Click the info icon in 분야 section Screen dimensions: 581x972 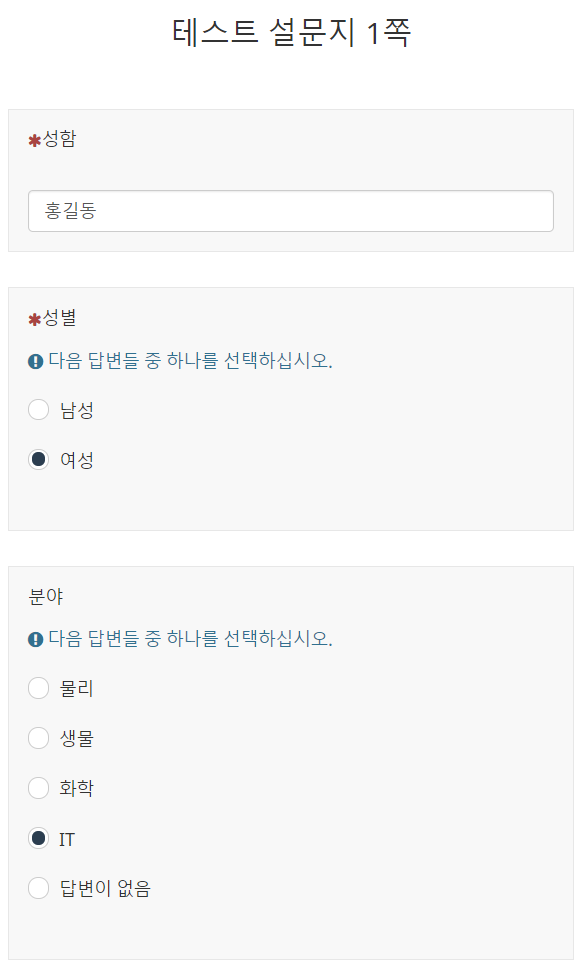(35, 639)
